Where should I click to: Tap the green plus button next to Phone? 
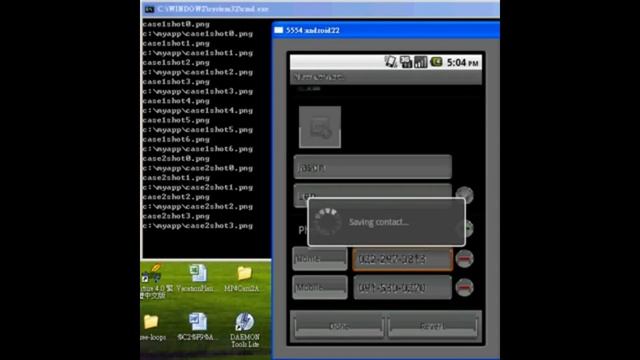(x=469, y=228)
